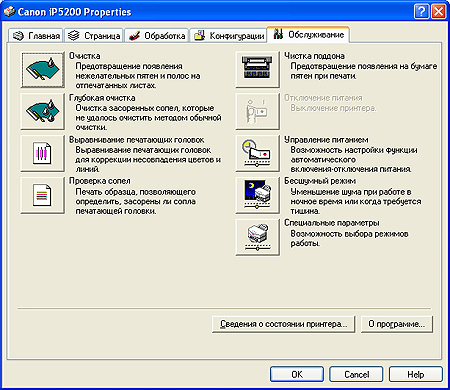The image size is (450, 390).
Task: Click the Проверка сопел heading text
Action: point(100,181)
